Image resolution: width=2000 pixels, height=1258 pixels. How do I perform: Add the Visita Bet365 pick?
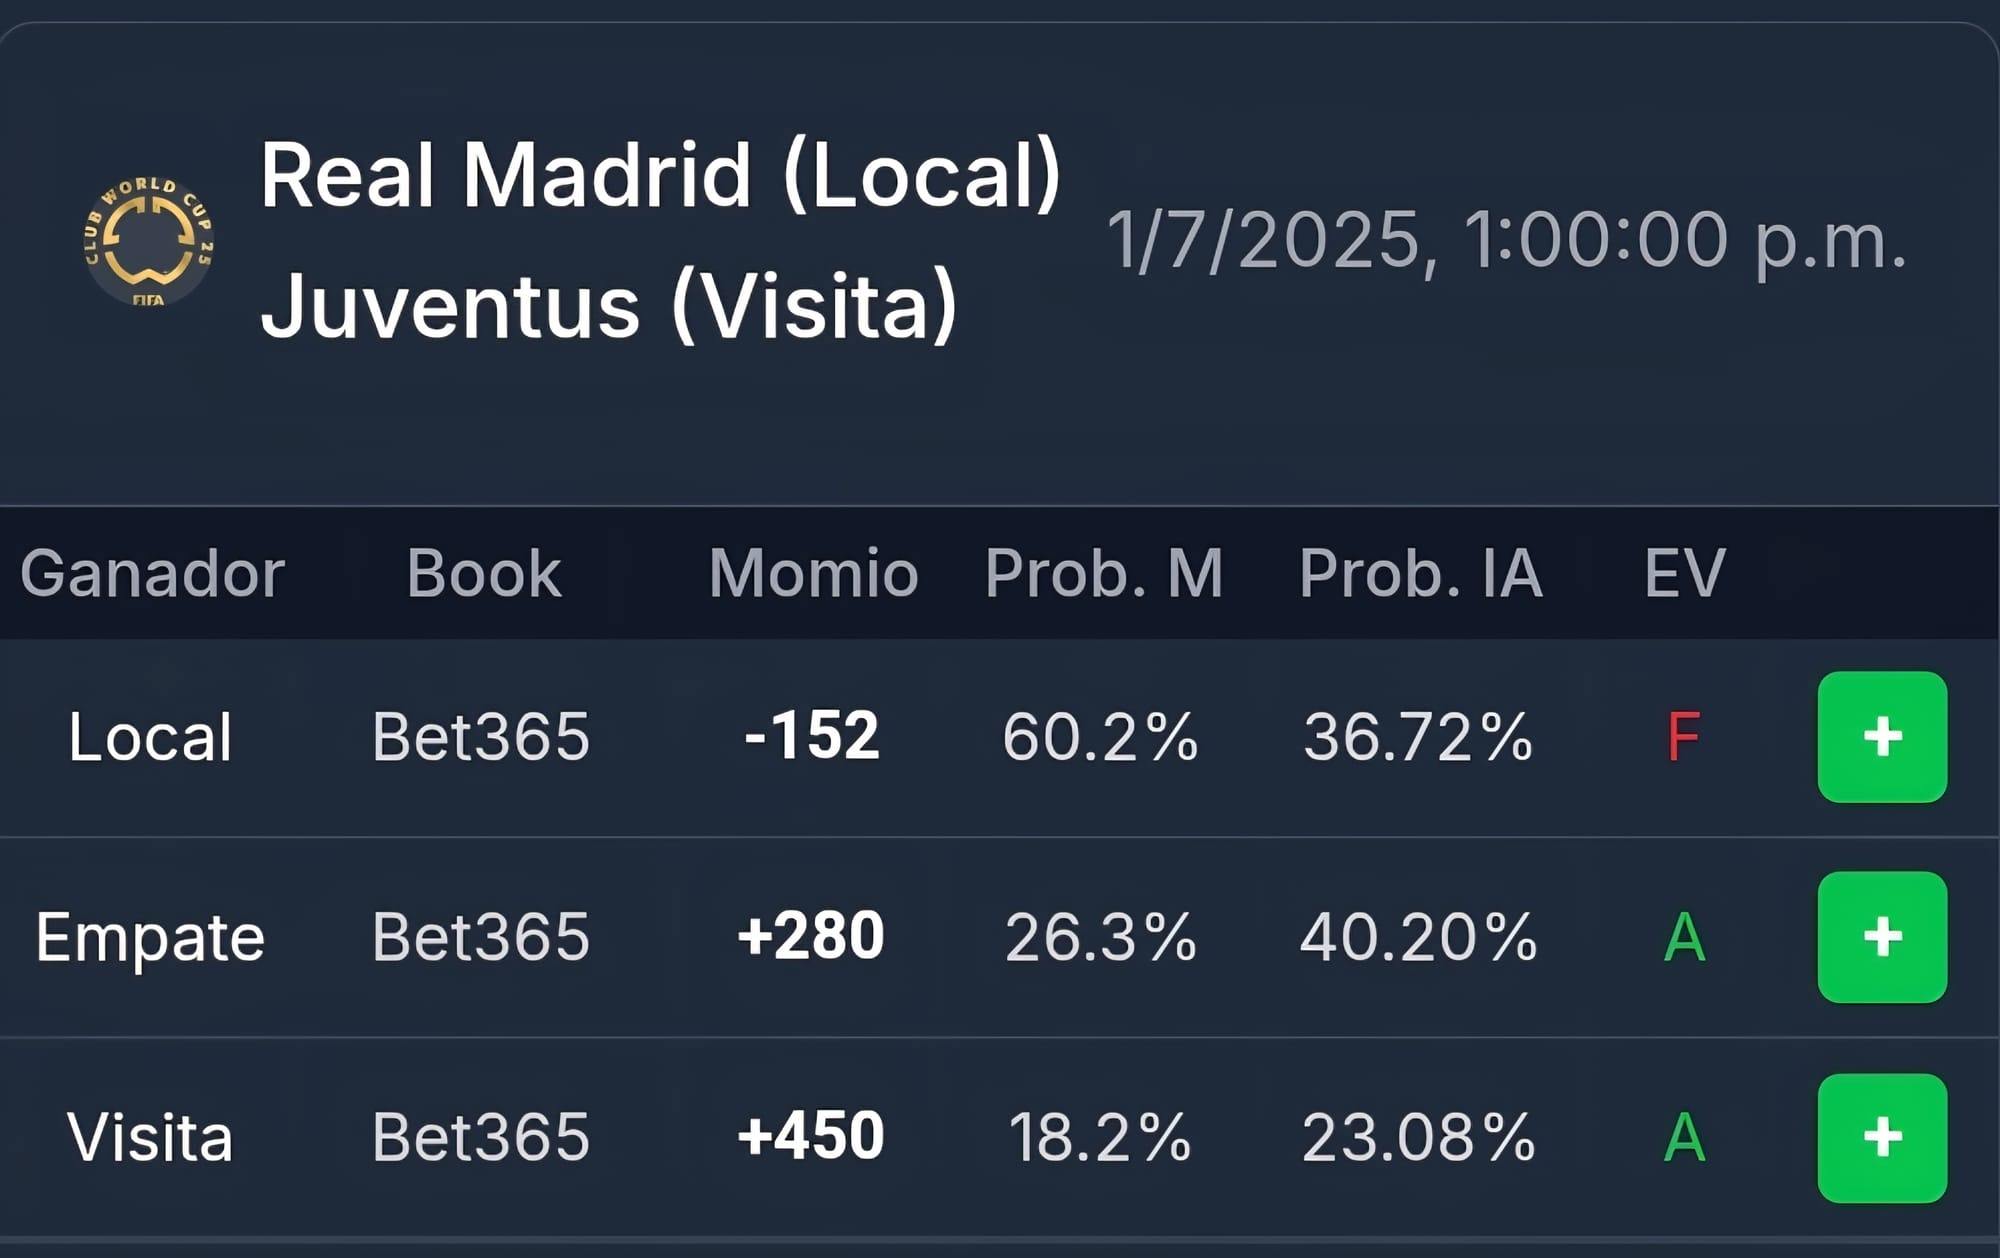point(1882,1138)
